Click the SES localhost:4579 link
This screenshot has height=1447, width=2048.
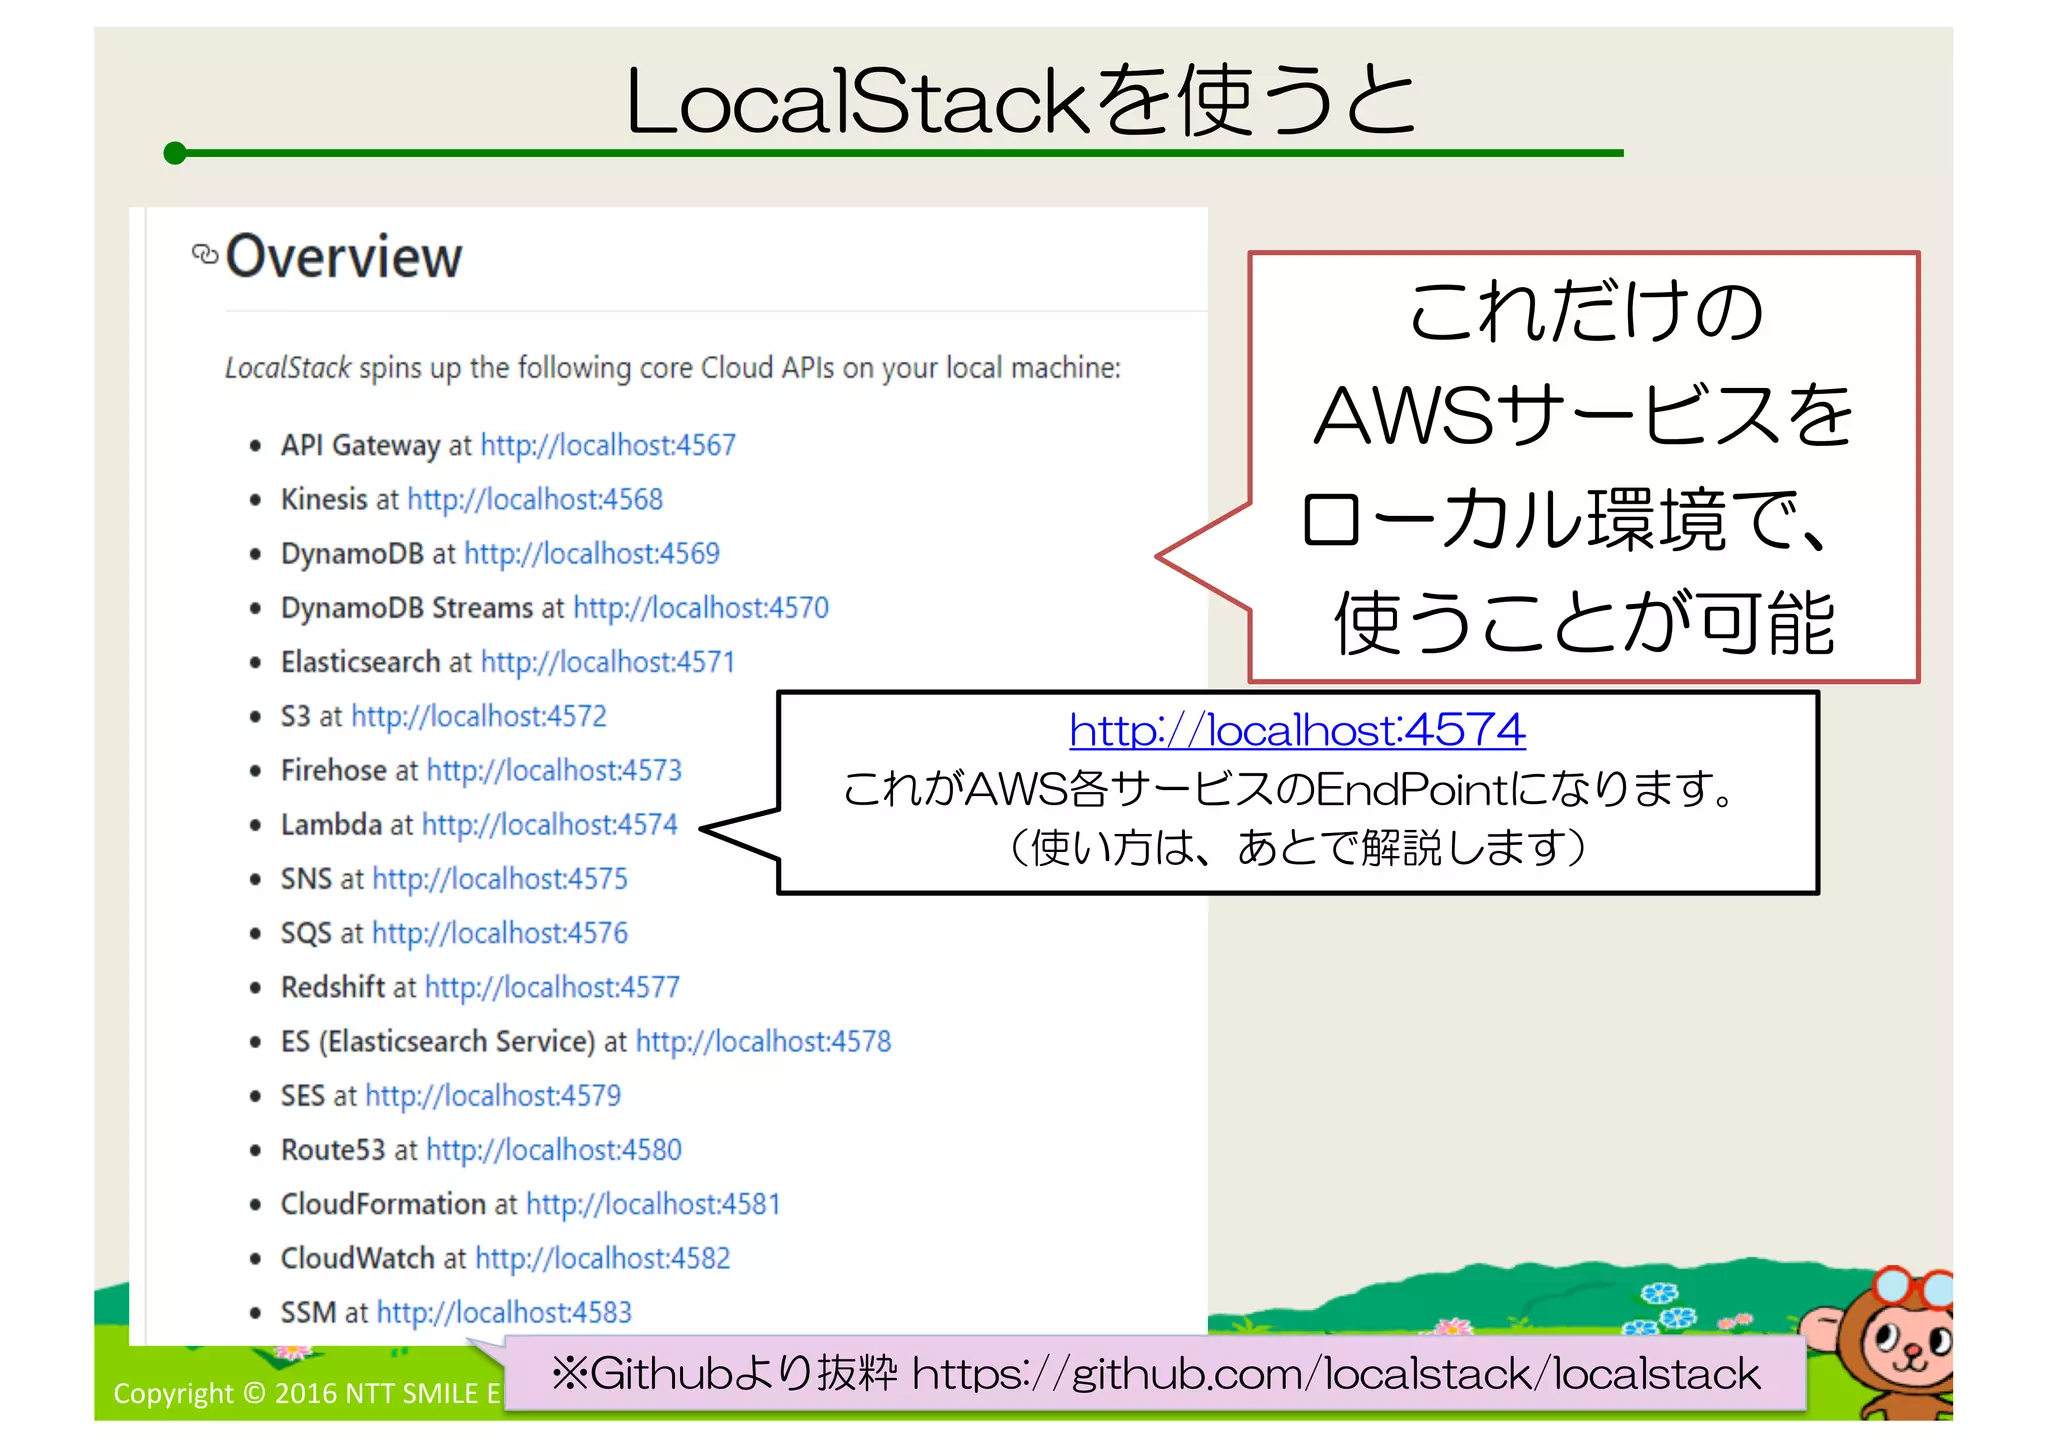coord(493,1095)
